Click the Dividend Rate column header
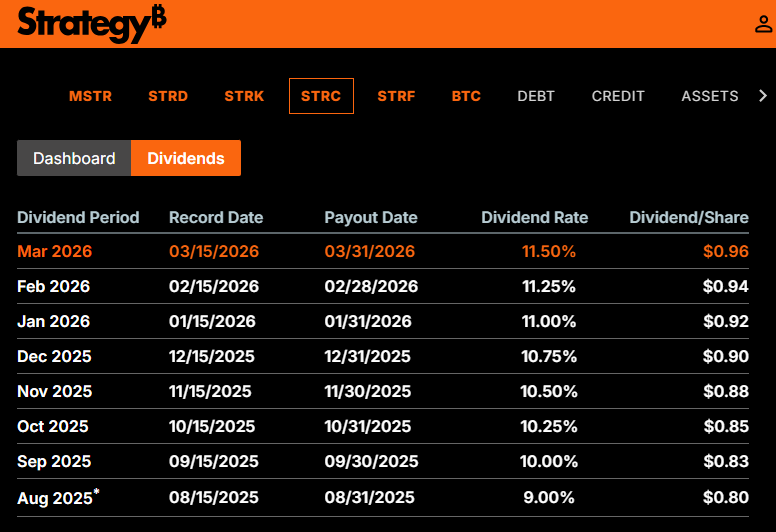Viewport: 776px width, 532px height. (534, 217)
